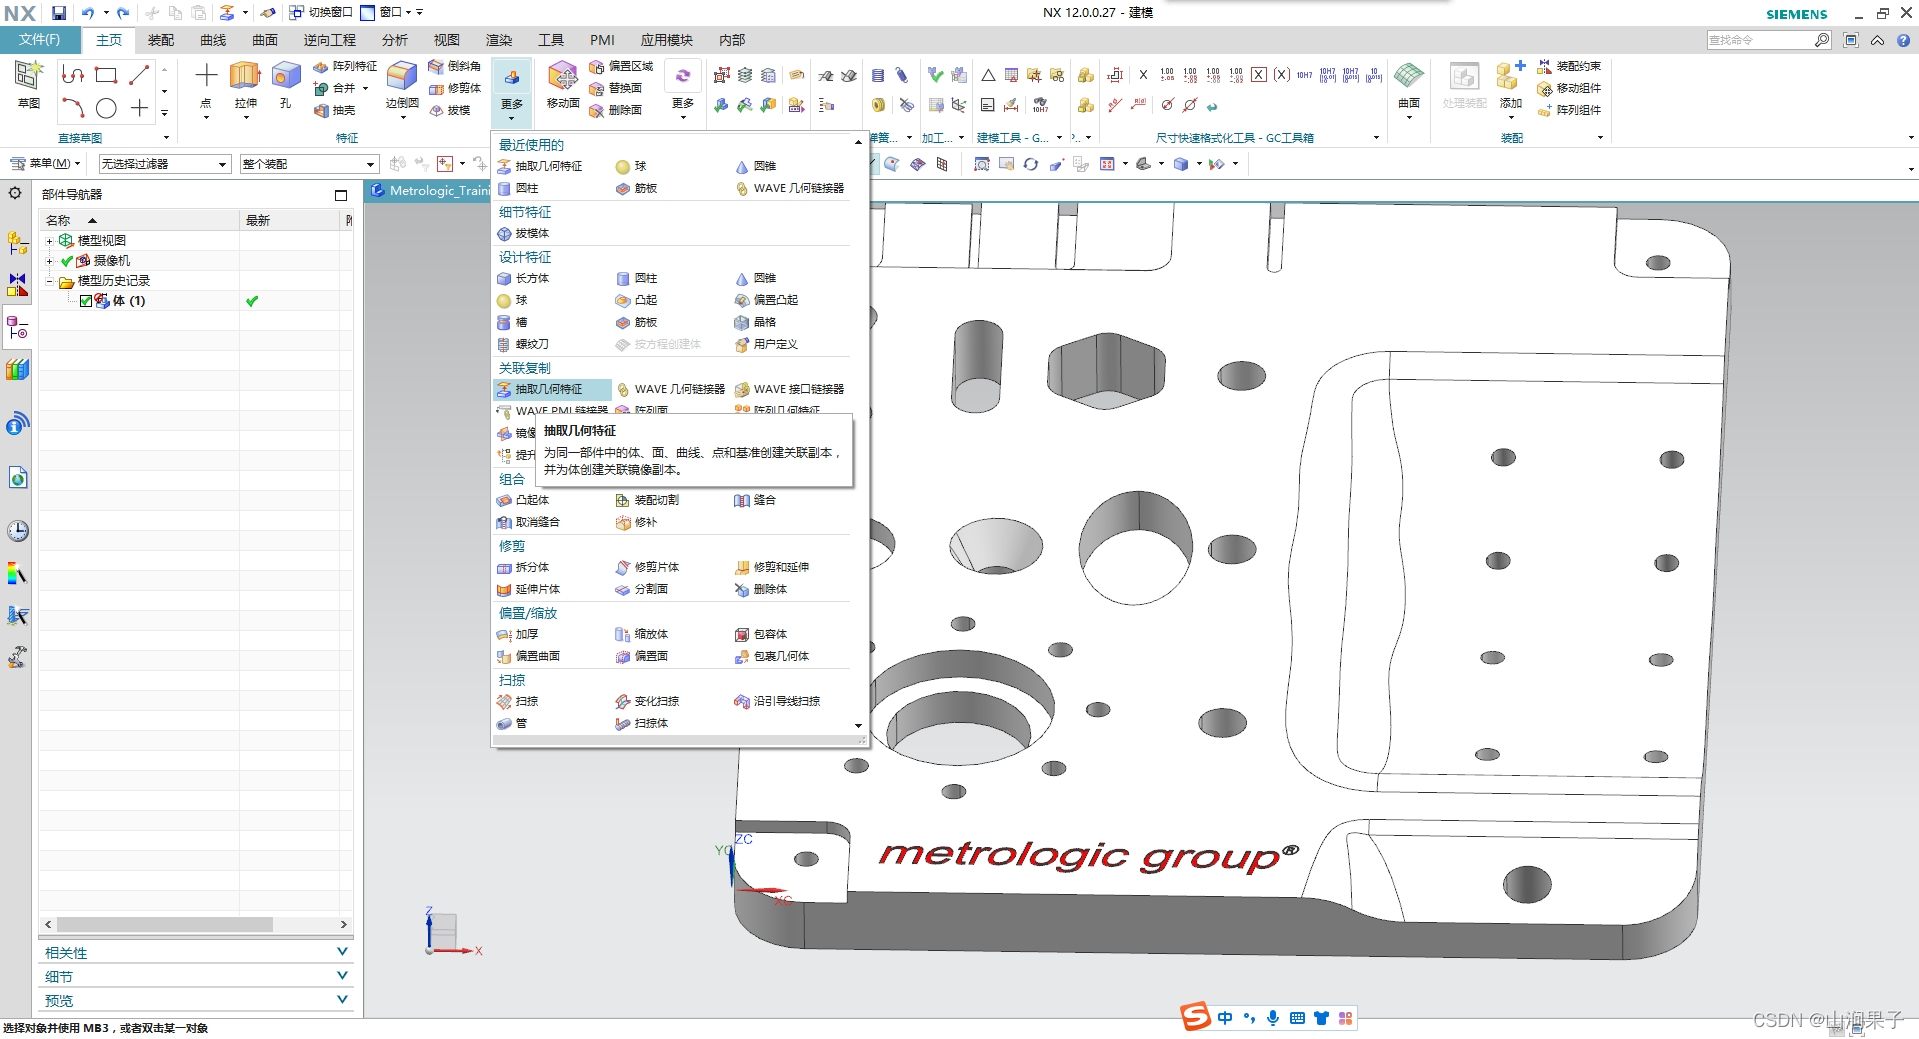Switch to the PMI ribbon tab
This screenshot has width=1919, height=1039.
(602, 40)
